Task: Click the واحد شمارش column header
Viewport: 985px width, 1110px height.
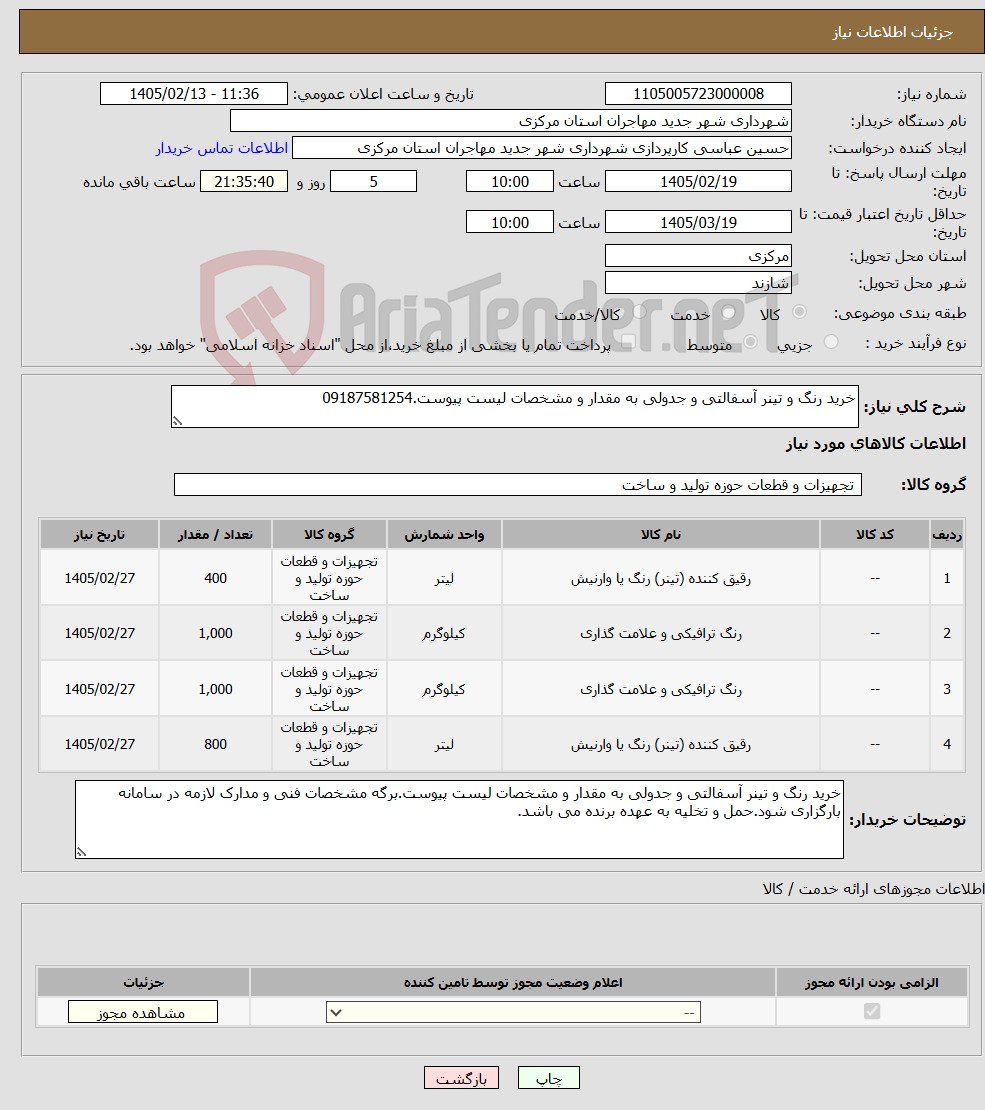Action: 444,534
